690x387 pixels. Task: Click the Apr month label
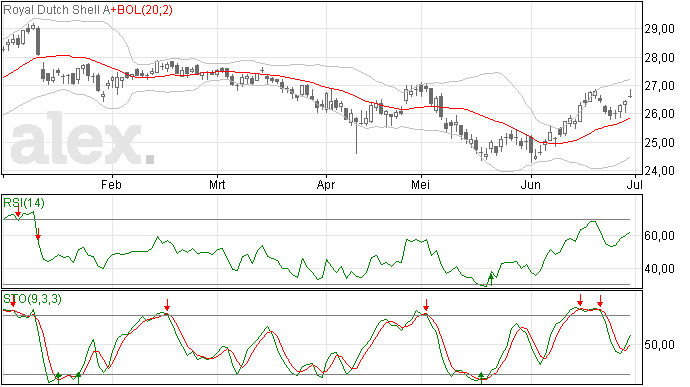click(326, 185)
